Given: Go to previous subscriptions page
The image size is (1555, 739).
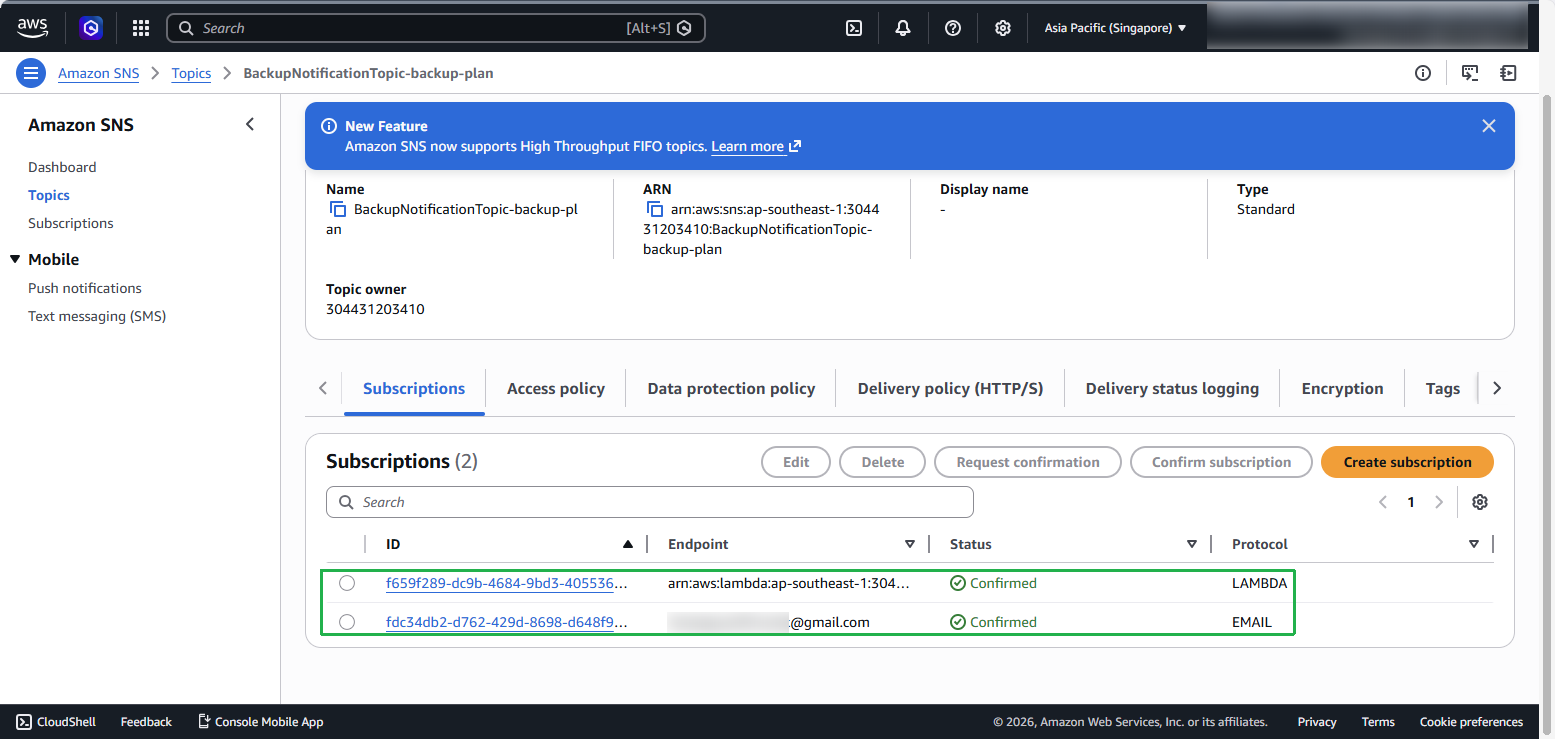Looking at the screenshot, I should 1383,502.
